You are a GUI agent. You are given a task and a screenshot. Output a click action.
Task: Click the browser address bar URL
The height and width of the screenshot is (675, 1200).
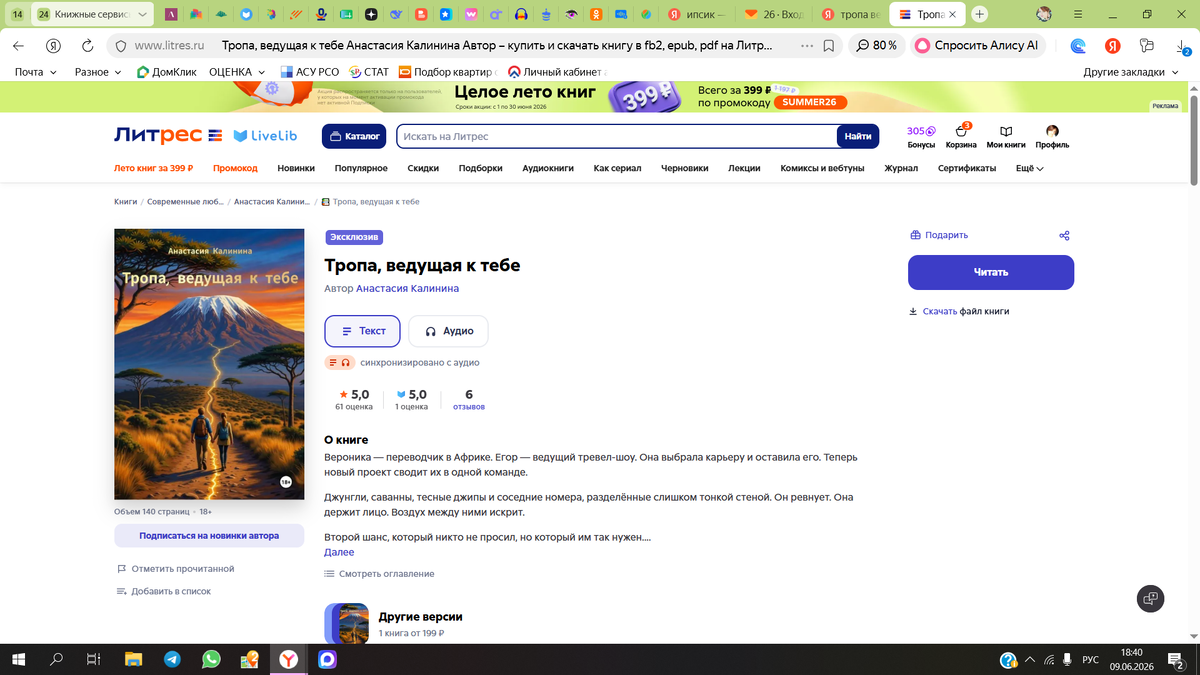169,46
